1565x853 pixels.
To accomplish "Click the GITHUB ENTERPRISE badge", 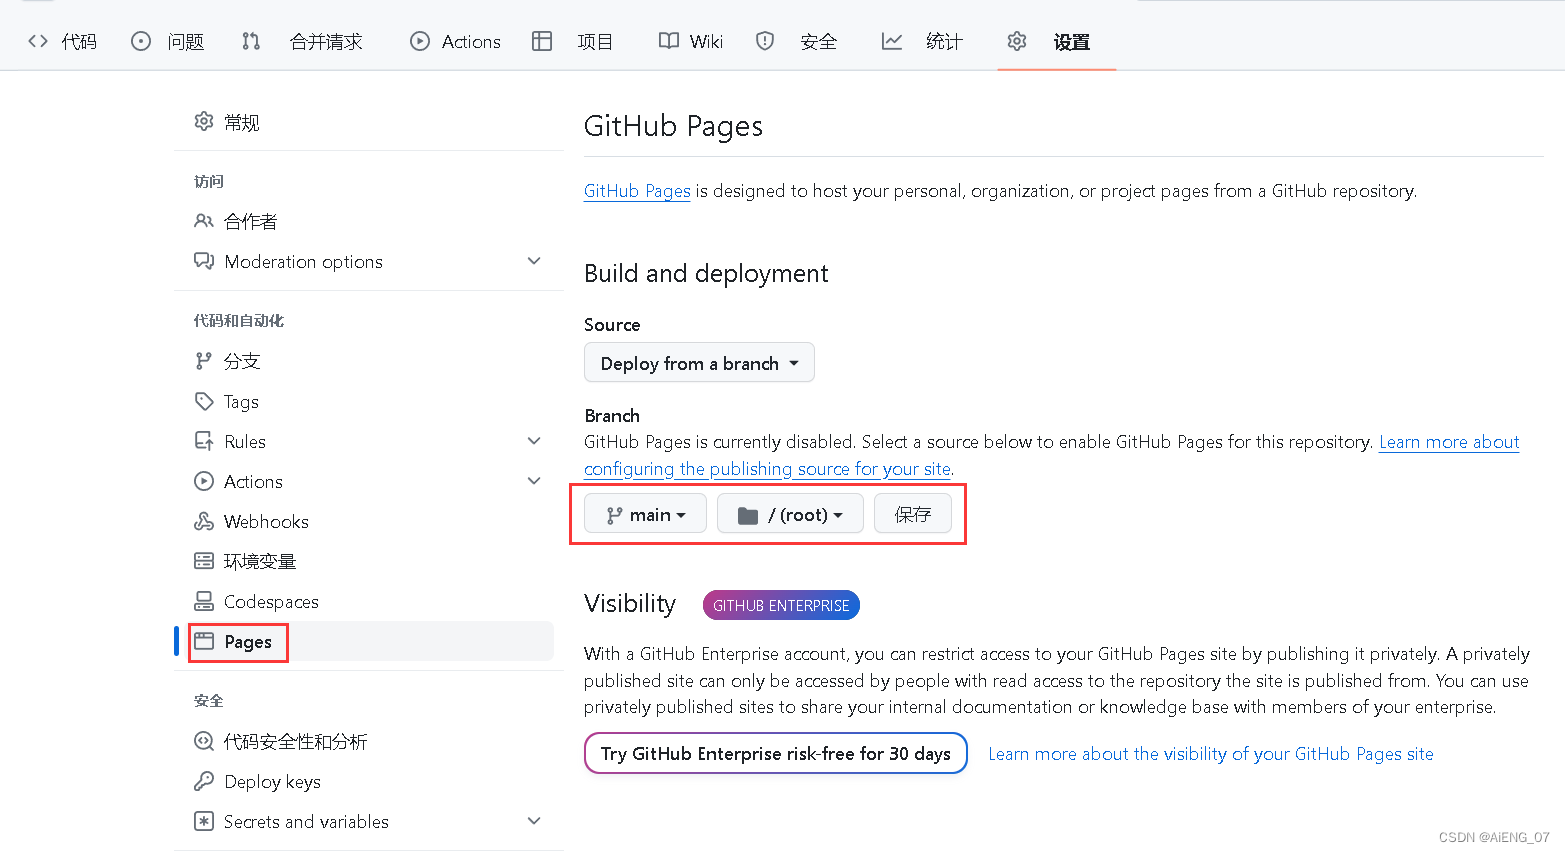I will pos(781,605).
